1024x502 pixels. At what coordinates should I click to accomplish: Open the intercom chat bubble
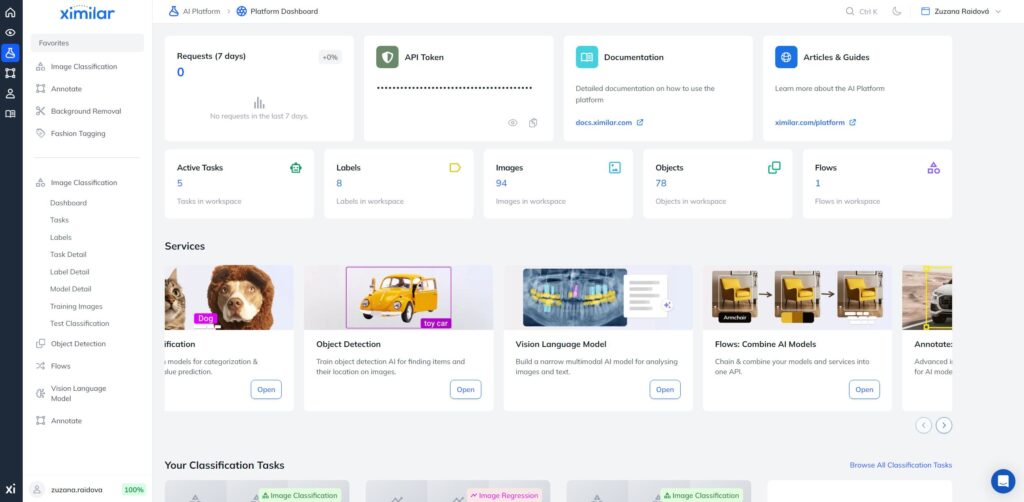click(x=1002, y=481)
